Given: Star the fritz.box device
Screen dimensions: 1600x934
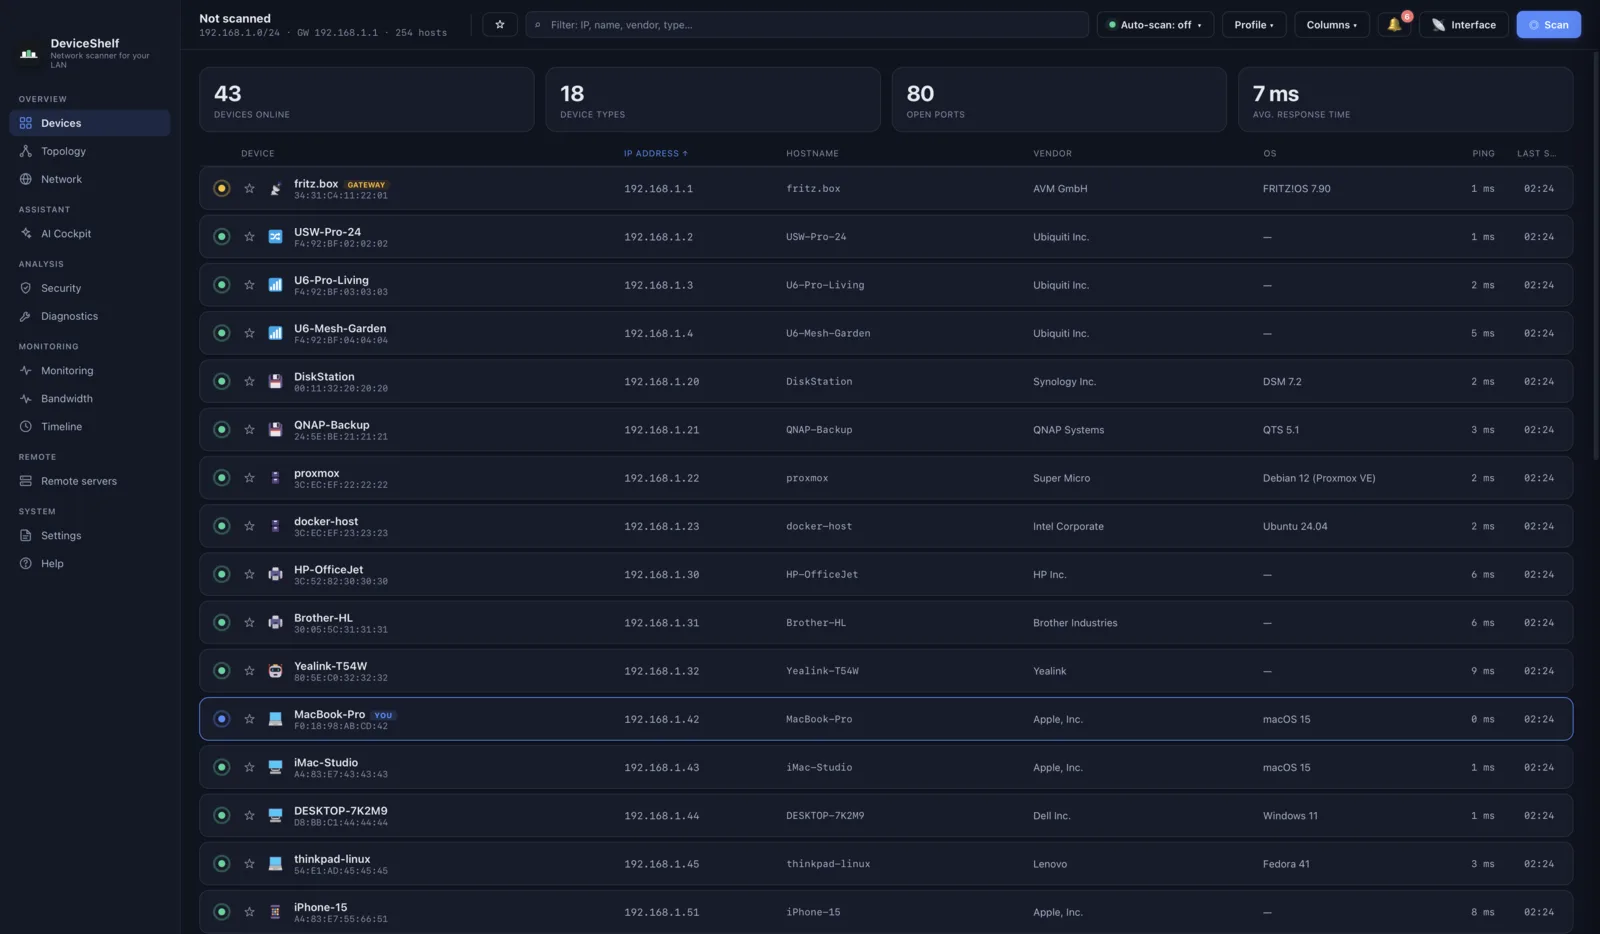Looking at the screenshot, I should tap(249, 189).
